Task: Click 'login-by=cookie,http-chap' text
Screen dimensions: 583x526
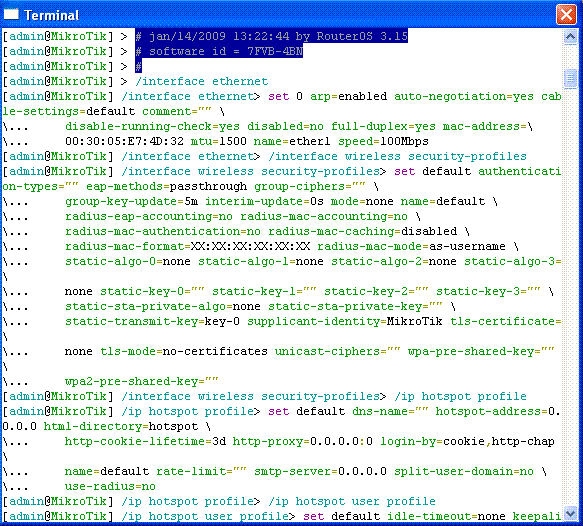Action: click(x=467, y=441)
